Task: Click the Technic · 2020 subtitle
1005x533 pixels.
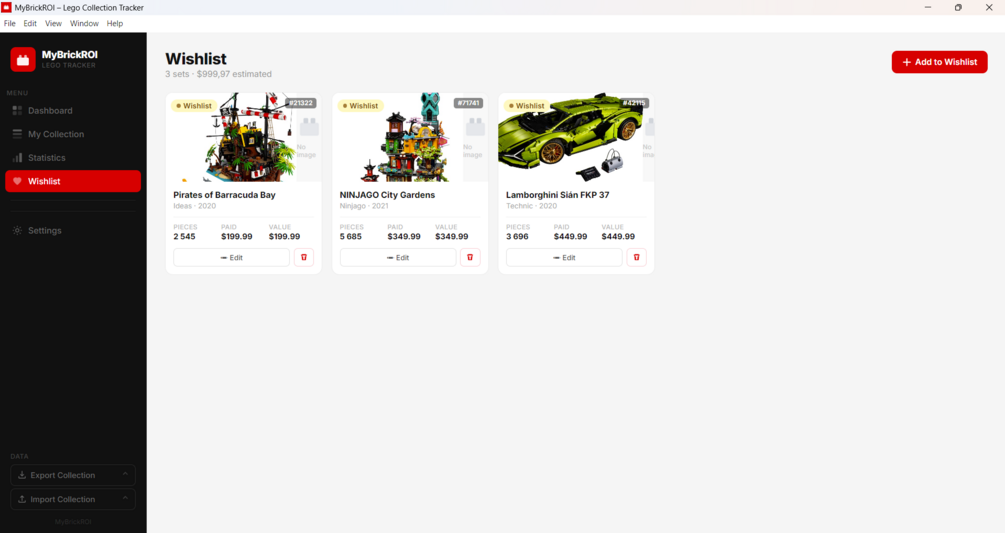Action: pos(531,206)
